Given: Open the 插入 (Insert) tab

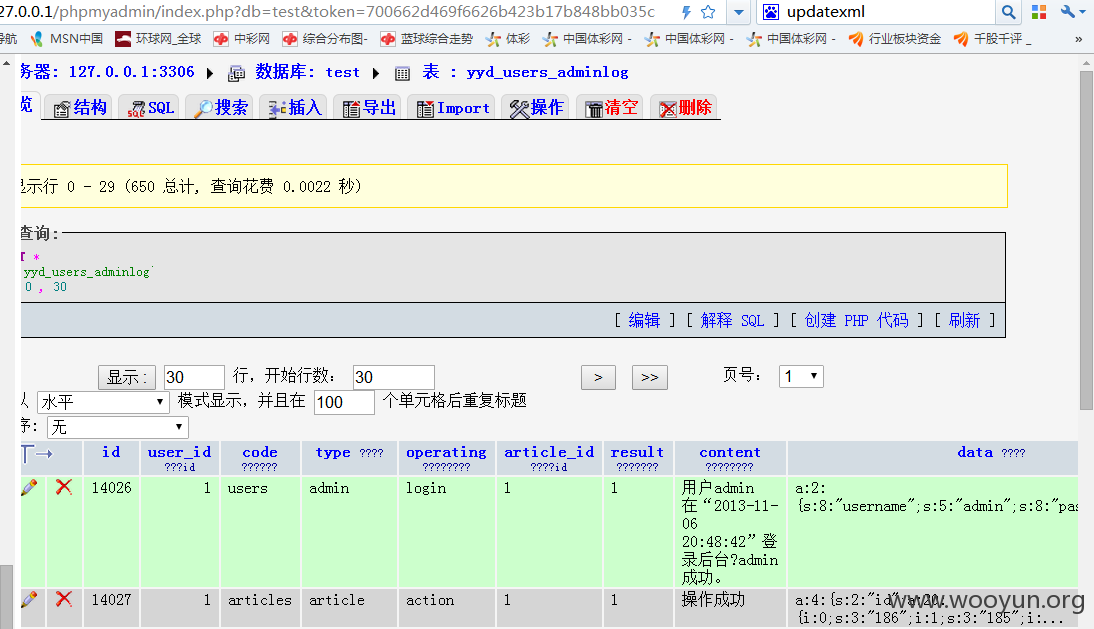Looking at the screenshot, I should click(x=294, y=108).
